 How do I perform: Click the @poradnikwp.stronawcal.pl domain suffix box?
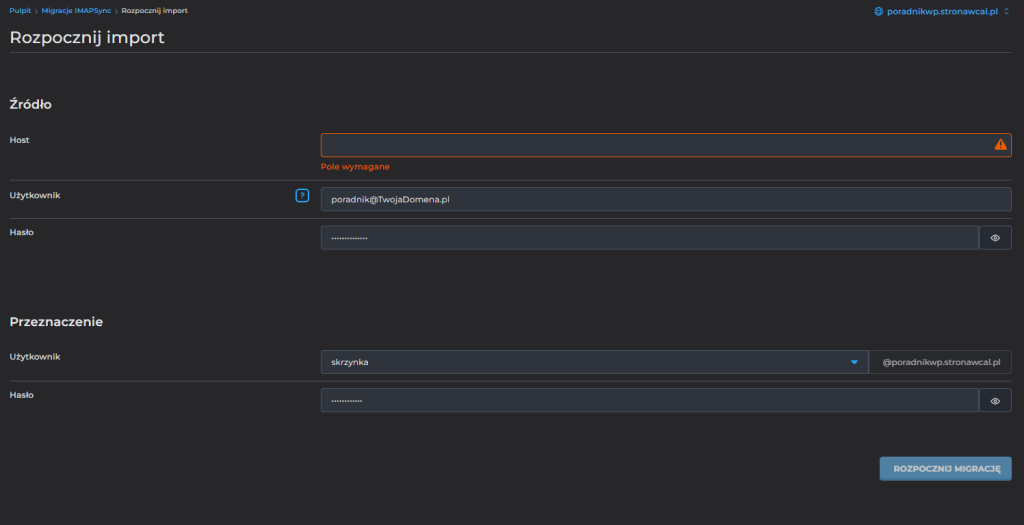coord(940,362)
